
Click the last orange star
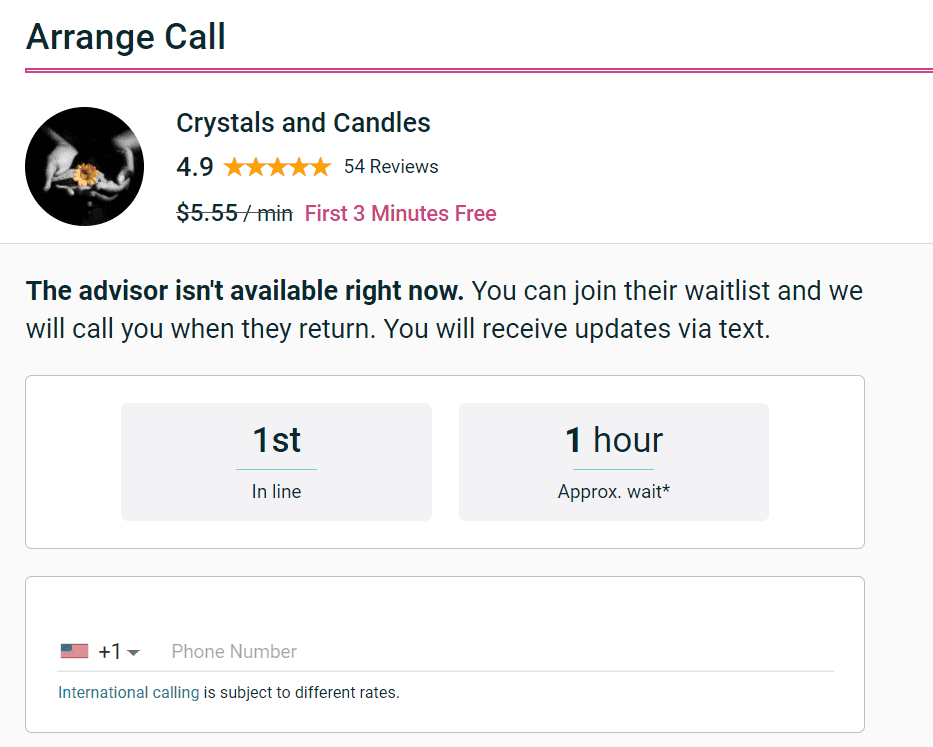pyautogui.click(x=321, y=167)
